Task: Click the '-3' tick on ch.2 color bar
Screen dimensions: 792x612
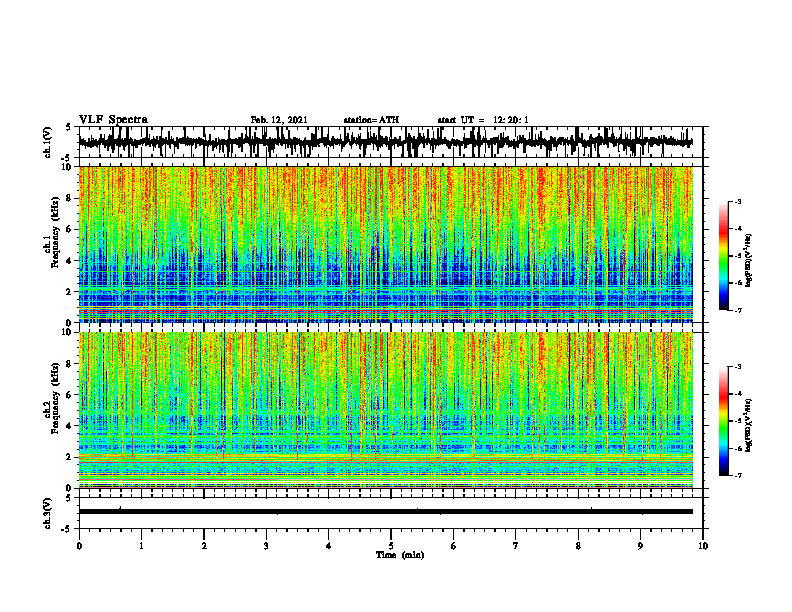Action: click(738, 367)
